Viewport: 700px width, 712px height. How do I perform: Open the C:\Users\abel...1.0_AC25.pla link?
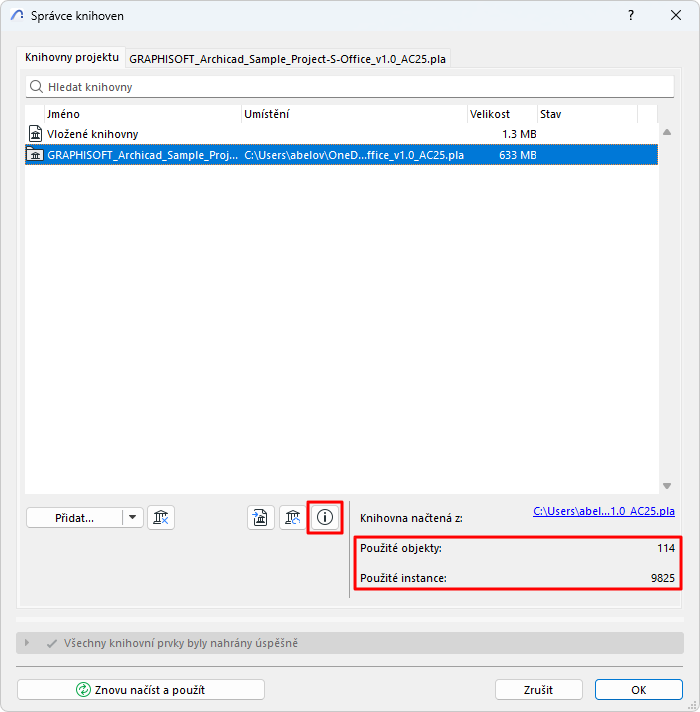604,511
